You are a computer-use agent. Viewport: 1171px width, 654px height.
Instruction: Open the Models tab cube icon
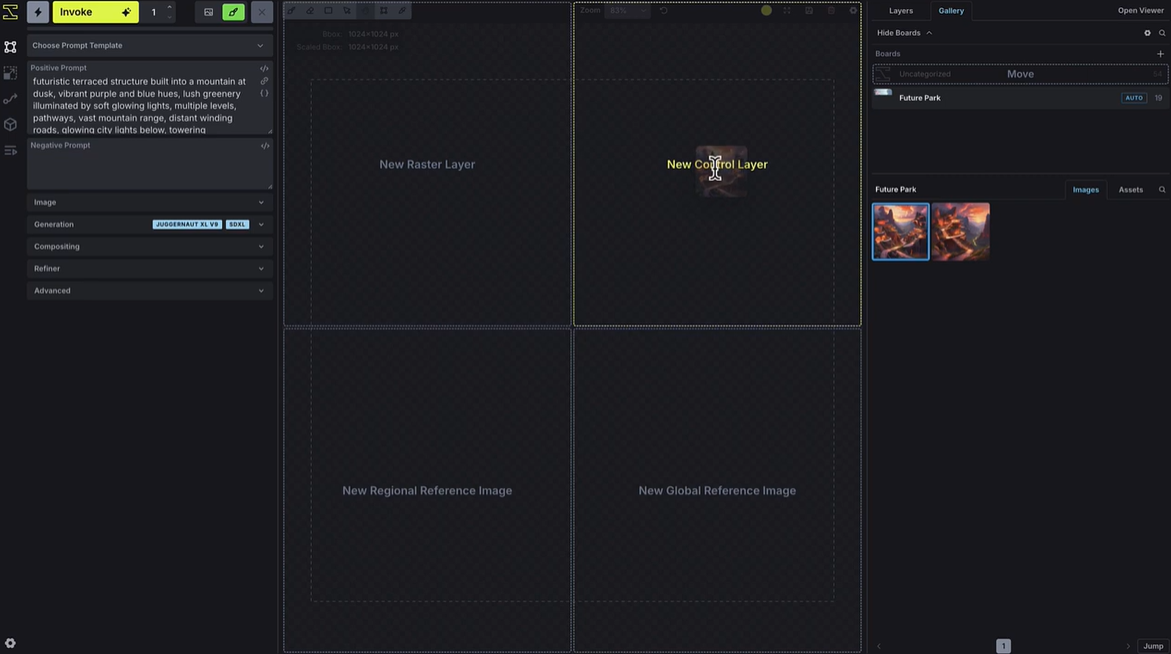pos(10,125)
